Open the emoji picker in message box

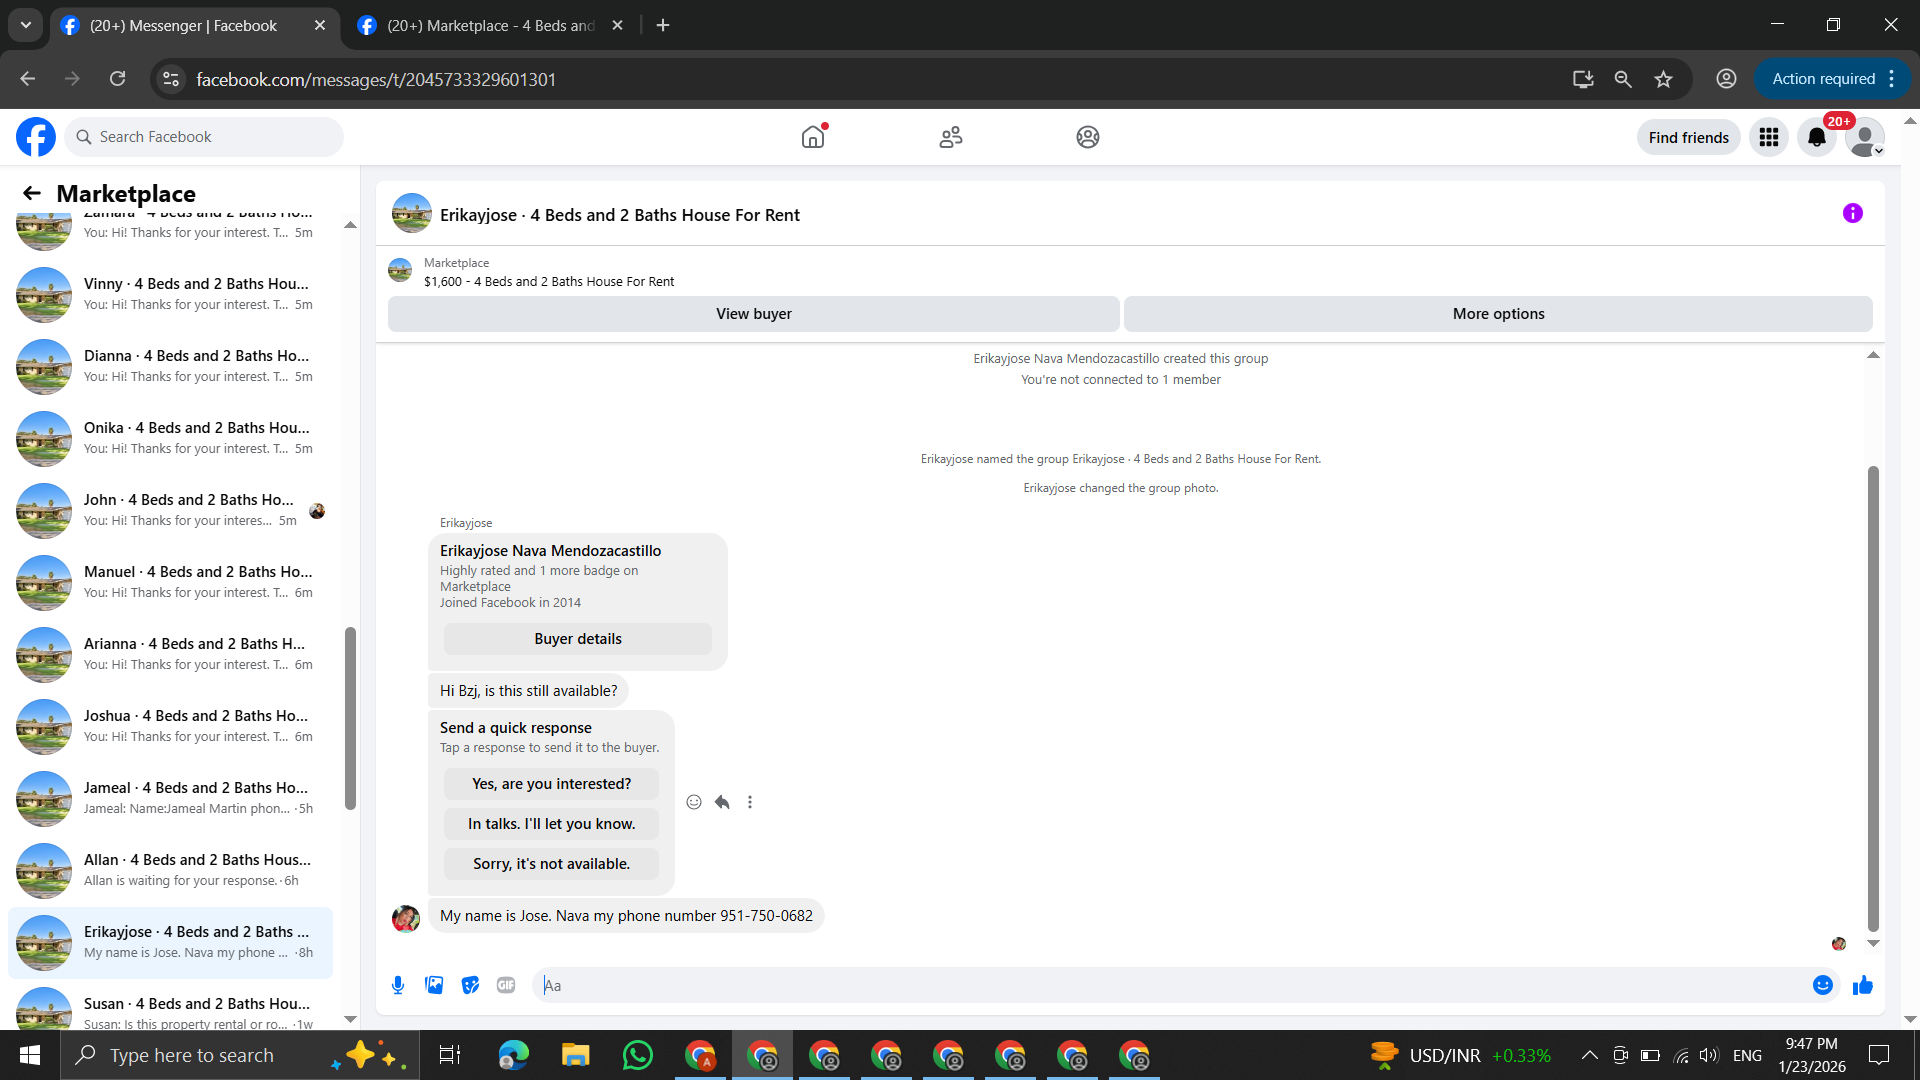click(1822, 985)
